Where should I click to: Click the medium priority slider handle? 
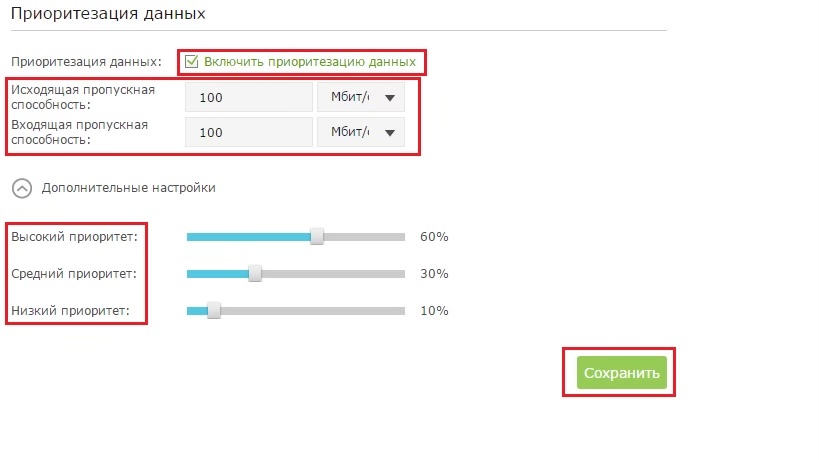click(x=255, y=273)
